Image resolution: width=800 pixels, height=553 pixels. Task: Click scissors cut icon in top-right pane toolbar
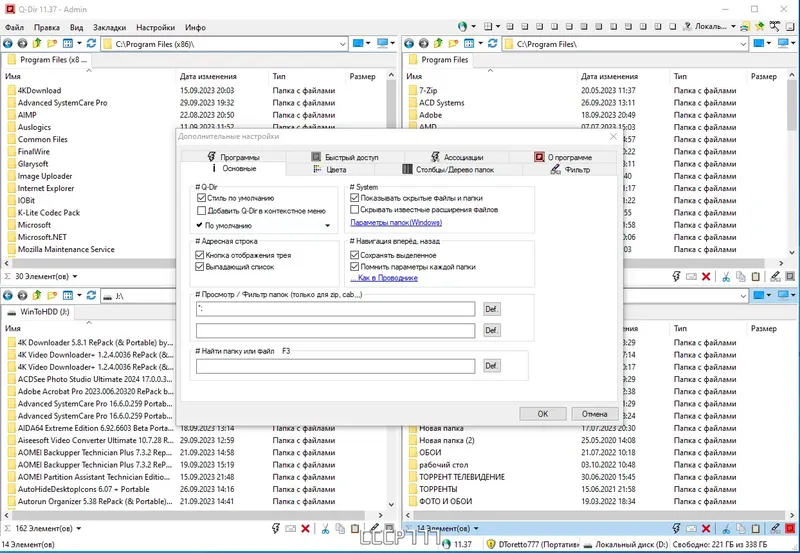(x=726, y=276)
